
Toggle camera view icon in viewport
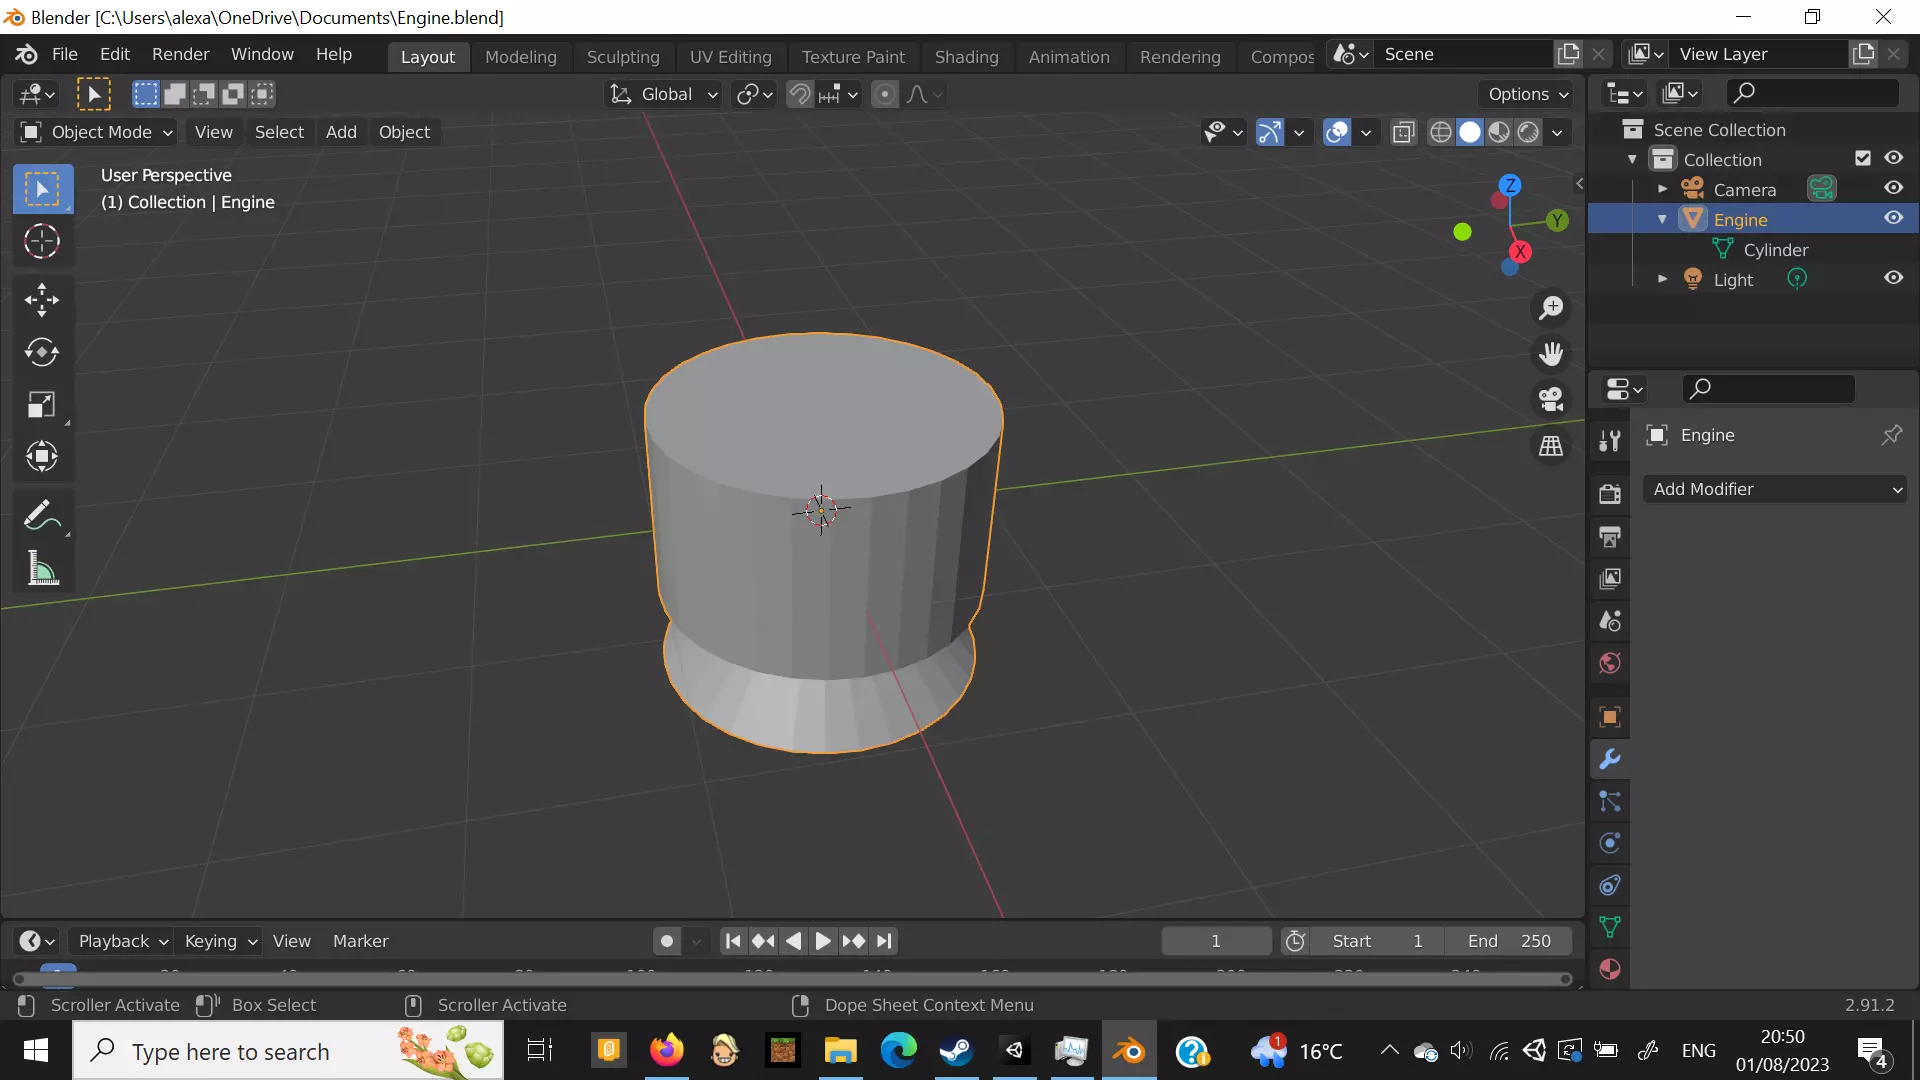pos(1551,400)
